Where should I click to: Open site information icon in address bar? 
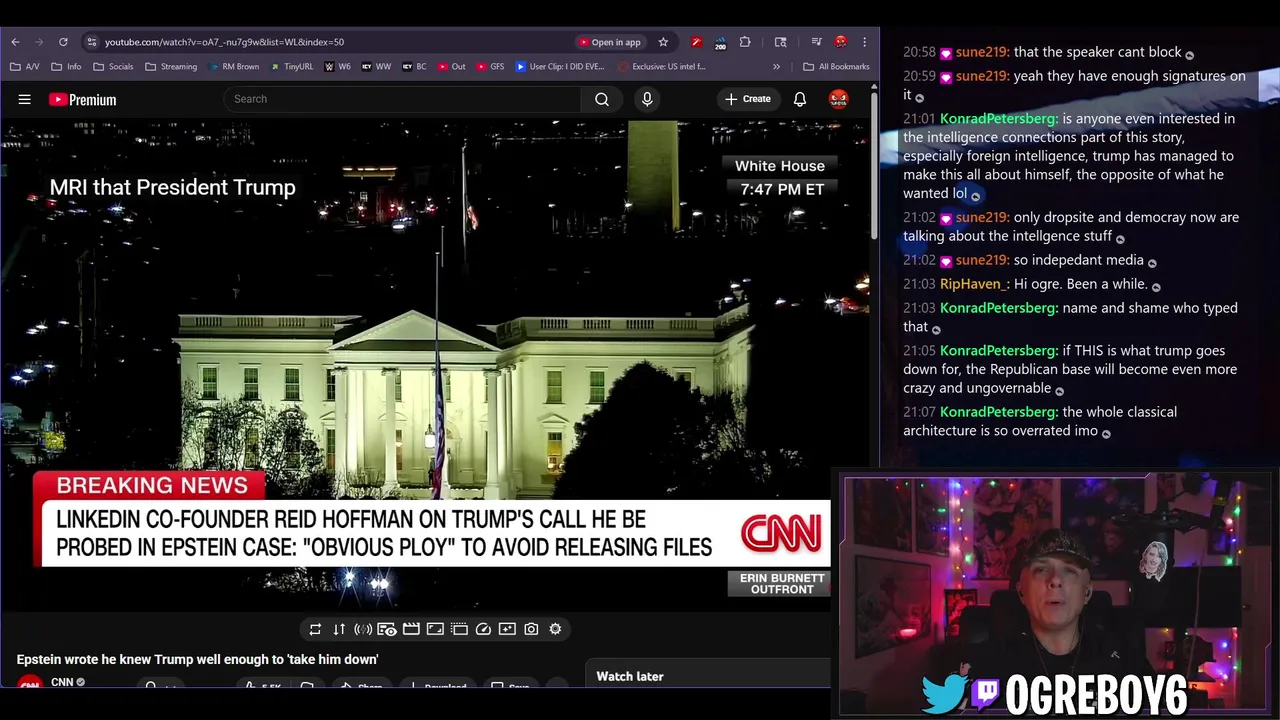(x=92, y=42)
